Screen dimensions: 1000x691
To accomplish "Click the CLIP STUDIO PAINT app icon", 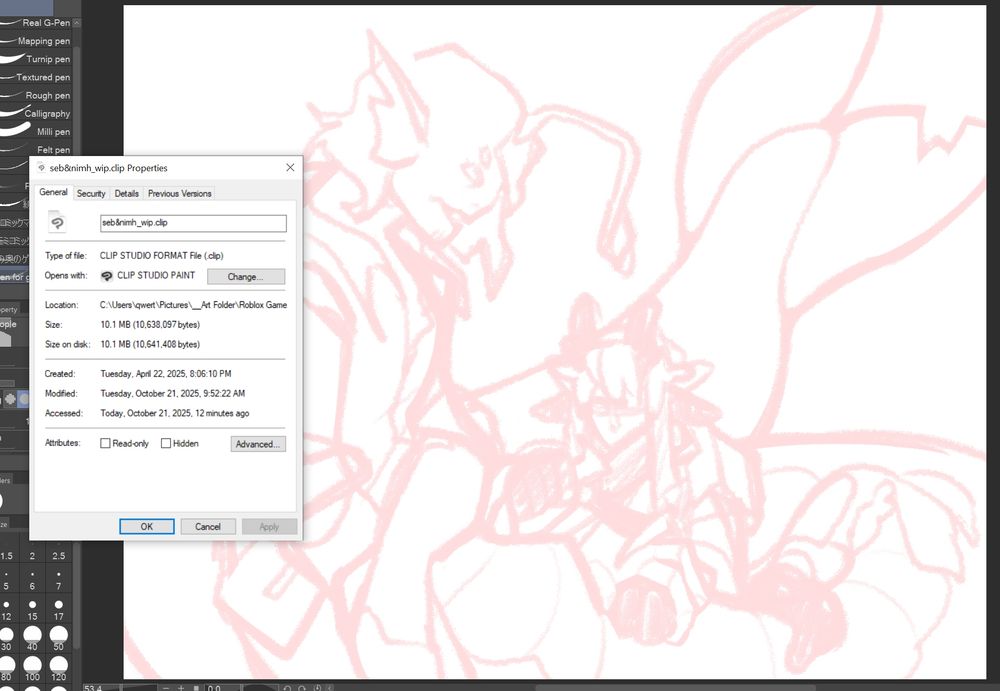I will pos(107,276).
